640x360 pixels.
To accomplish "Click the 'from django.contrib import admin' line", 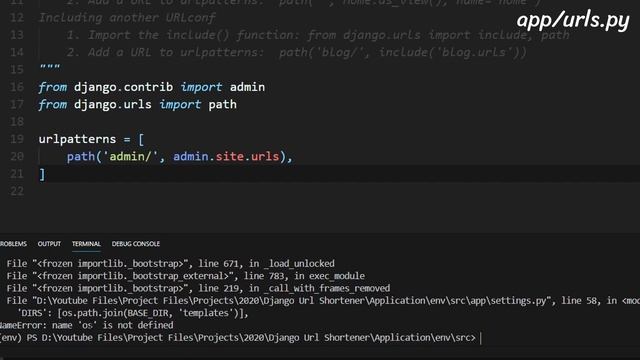I will click(x=151, y=87).
